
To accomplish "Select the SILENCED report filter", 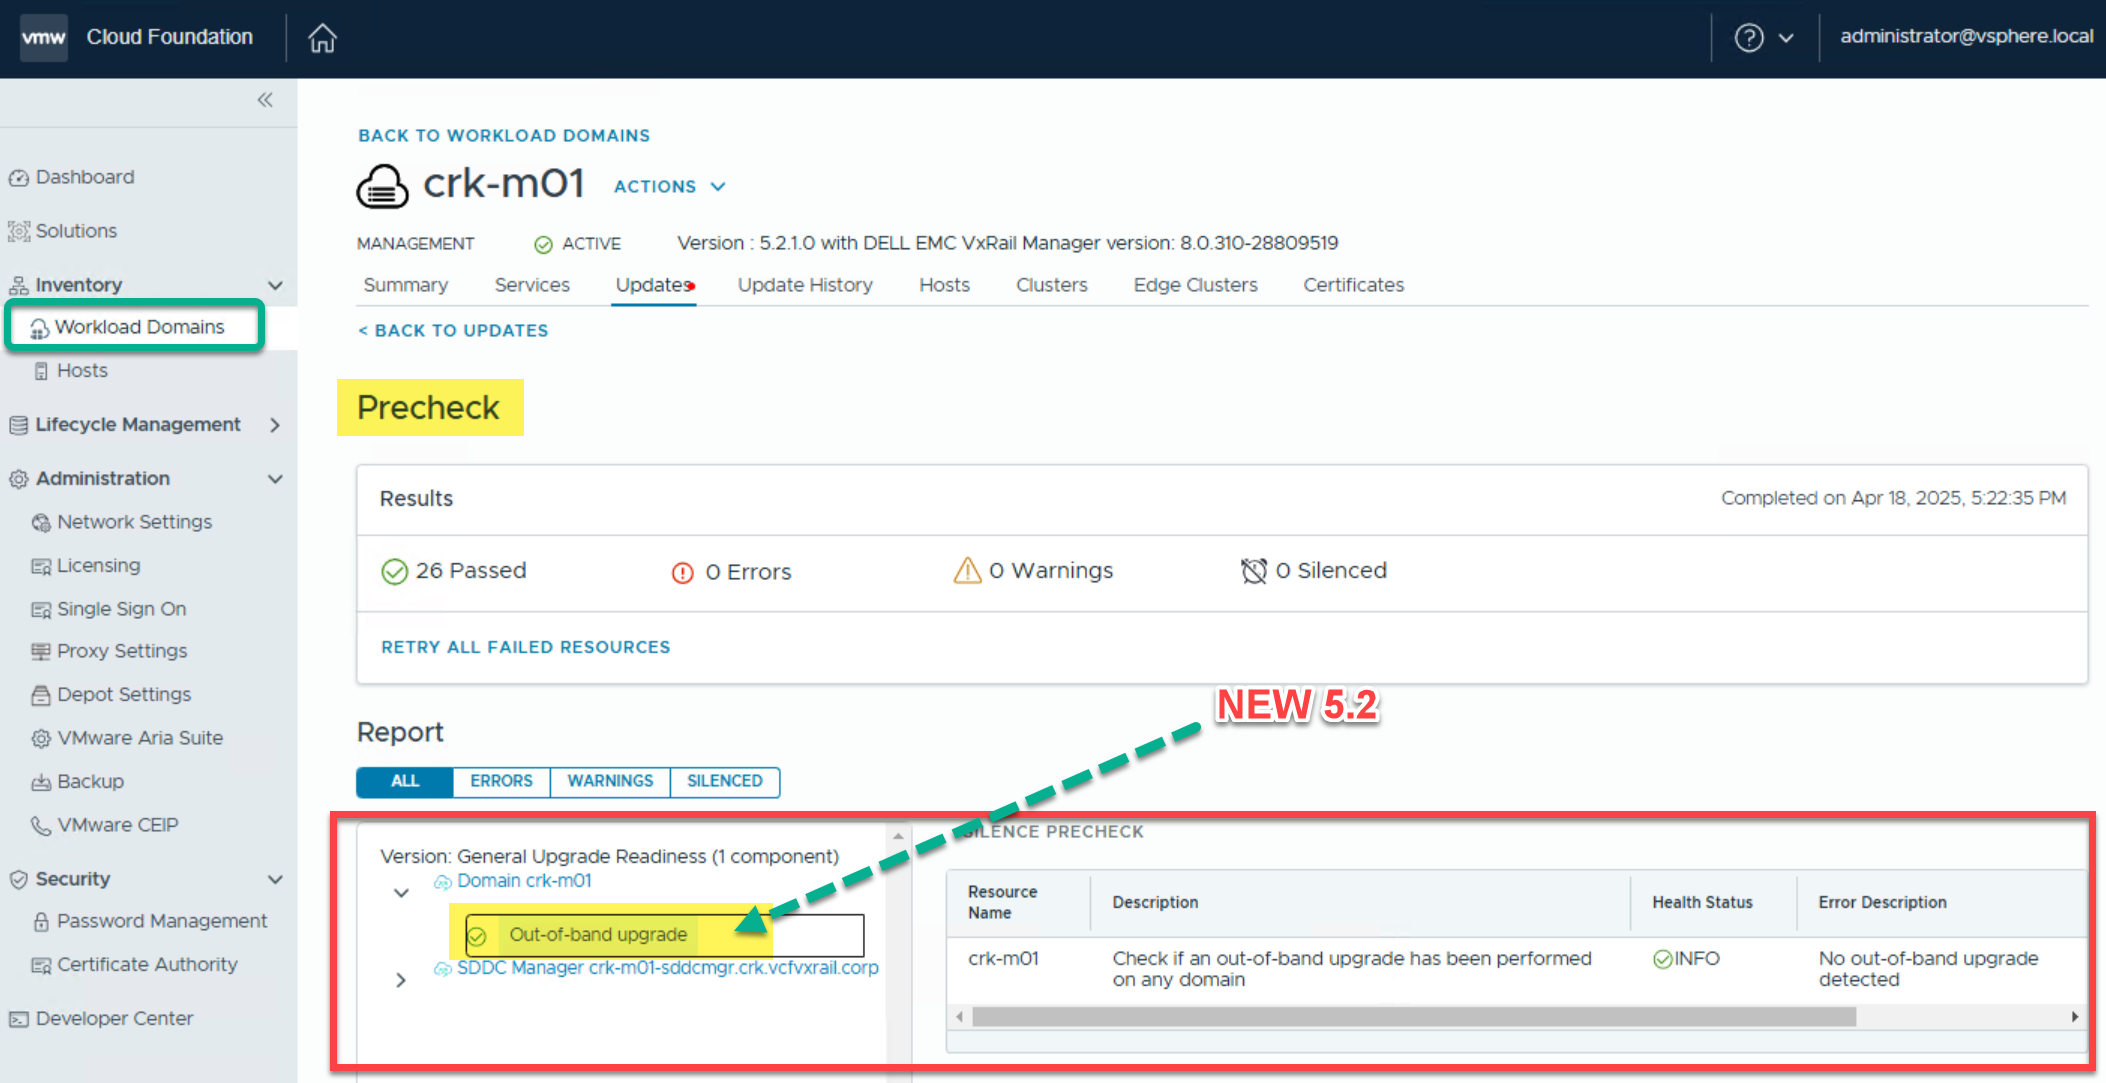I will (724, 781).
